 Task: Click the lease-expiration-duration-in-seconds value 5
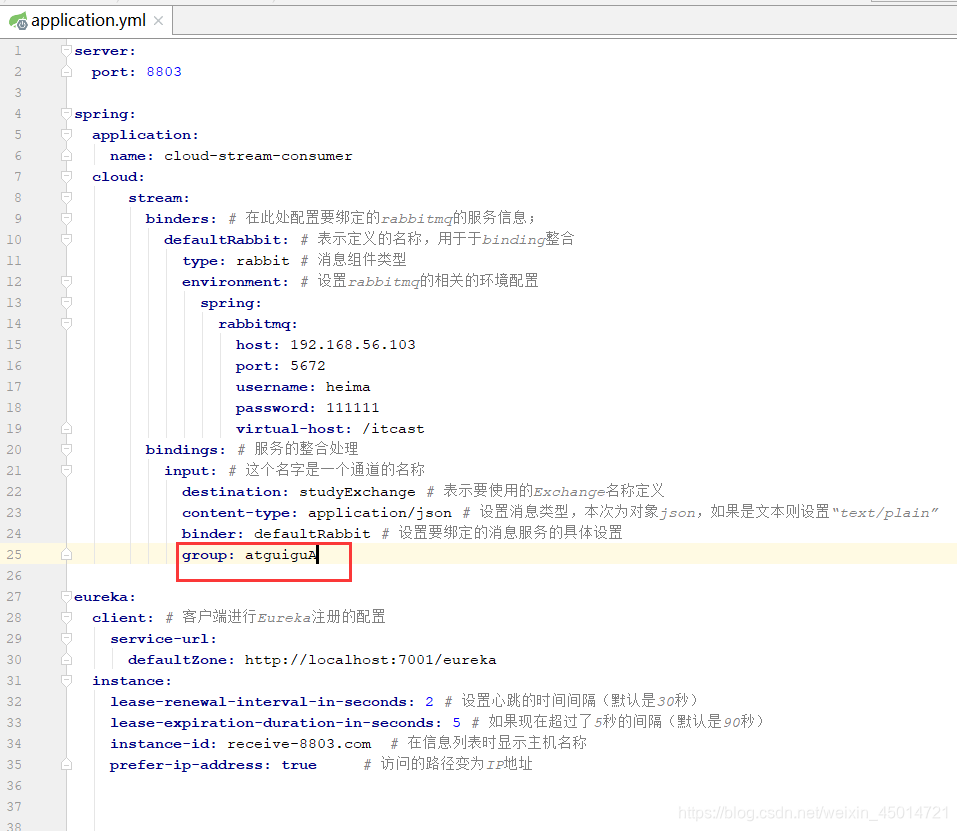coord(457,723)
